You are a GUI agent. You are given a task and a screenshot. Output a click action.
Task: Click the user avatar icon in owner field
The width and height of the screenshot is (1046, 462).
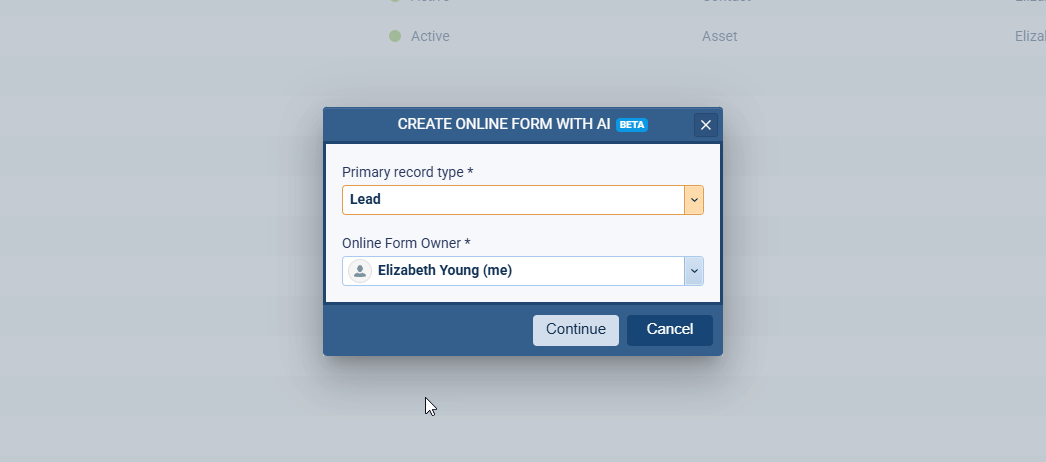tap(360, 271)
